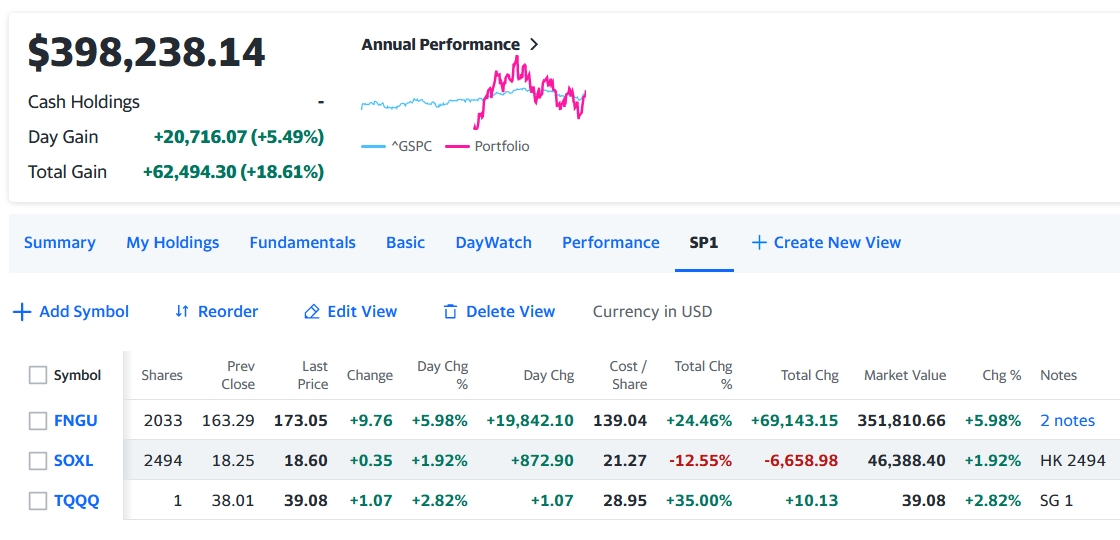Click the Edit View pencil icon
The image size is (1120, 540).
(312, 312)
